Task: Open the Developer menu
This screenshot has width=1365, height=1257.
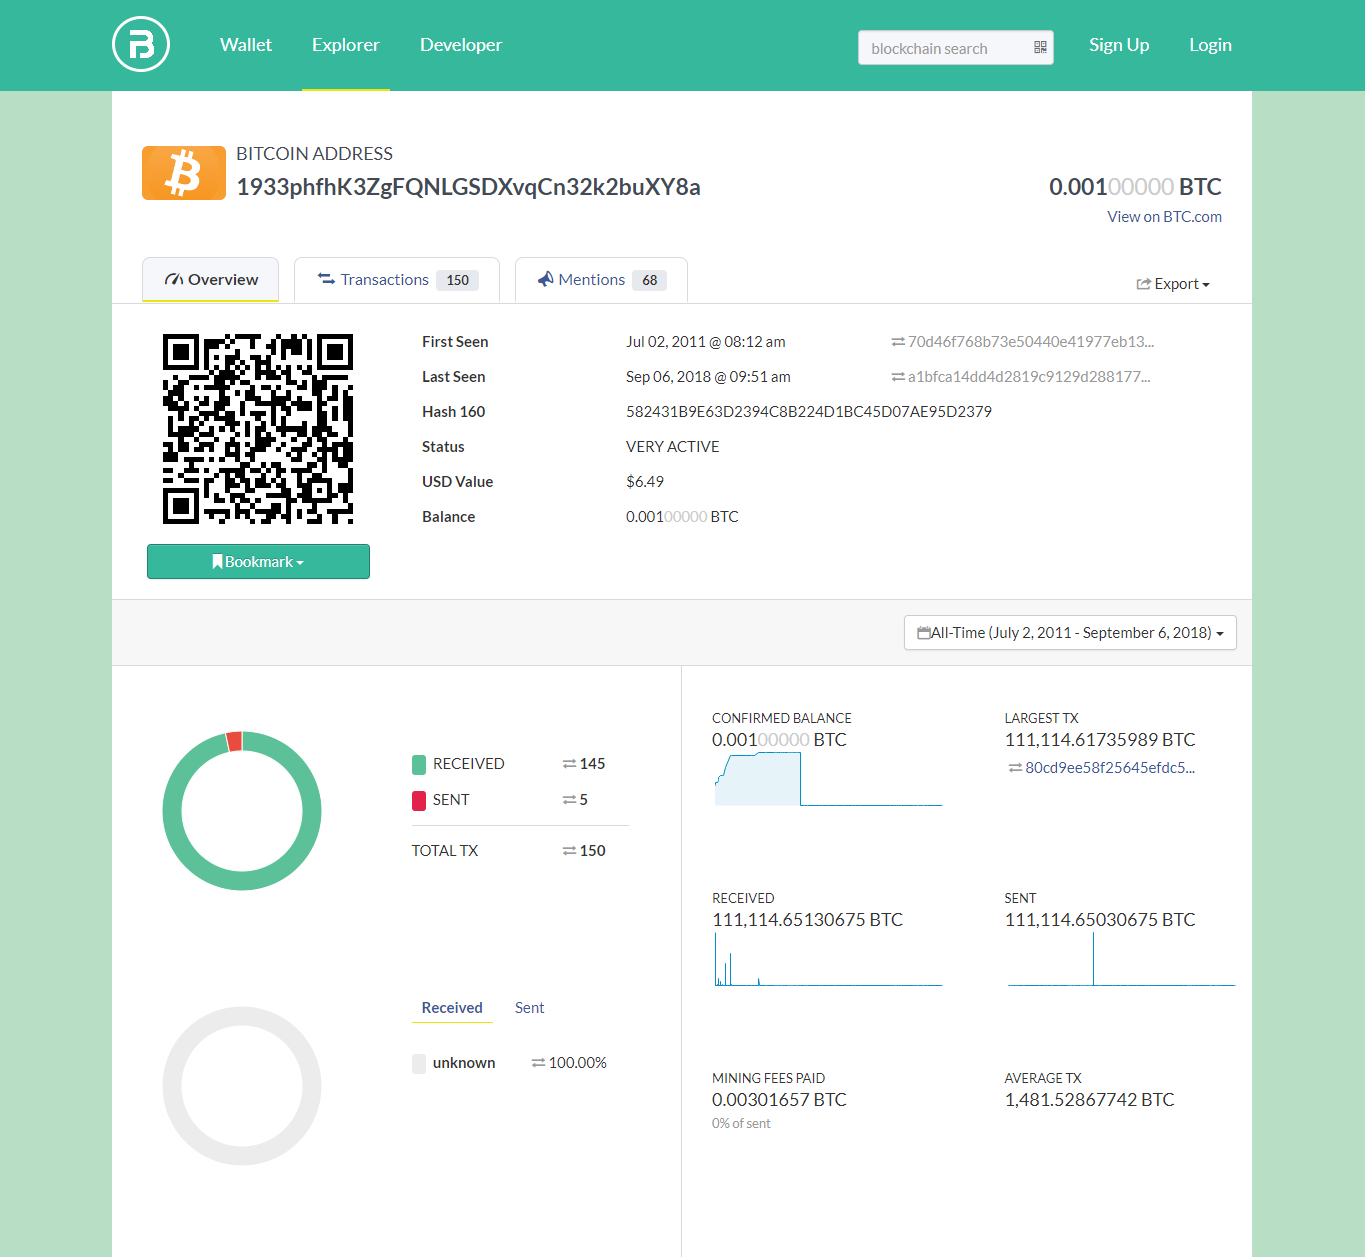Action: coord(461,45)
